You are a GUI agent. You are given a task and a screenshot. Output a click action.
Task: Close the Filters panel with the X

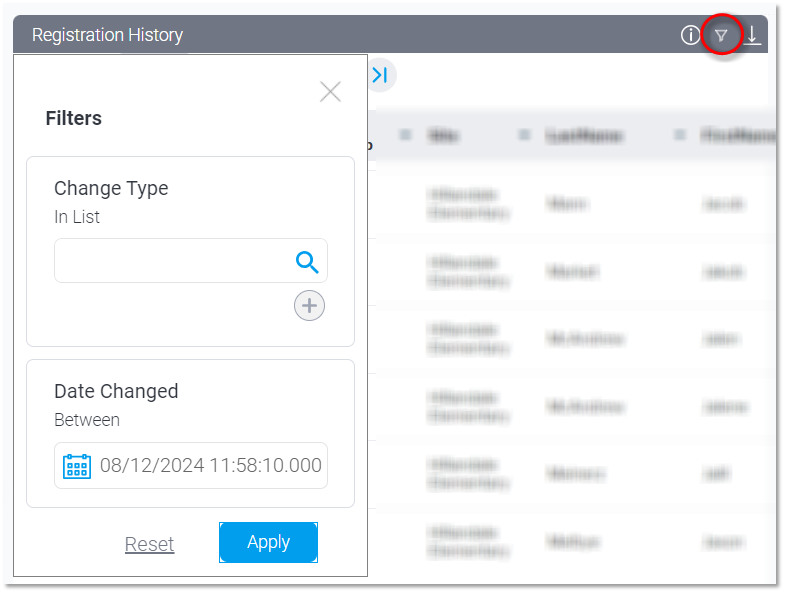(x=330, y=92)
